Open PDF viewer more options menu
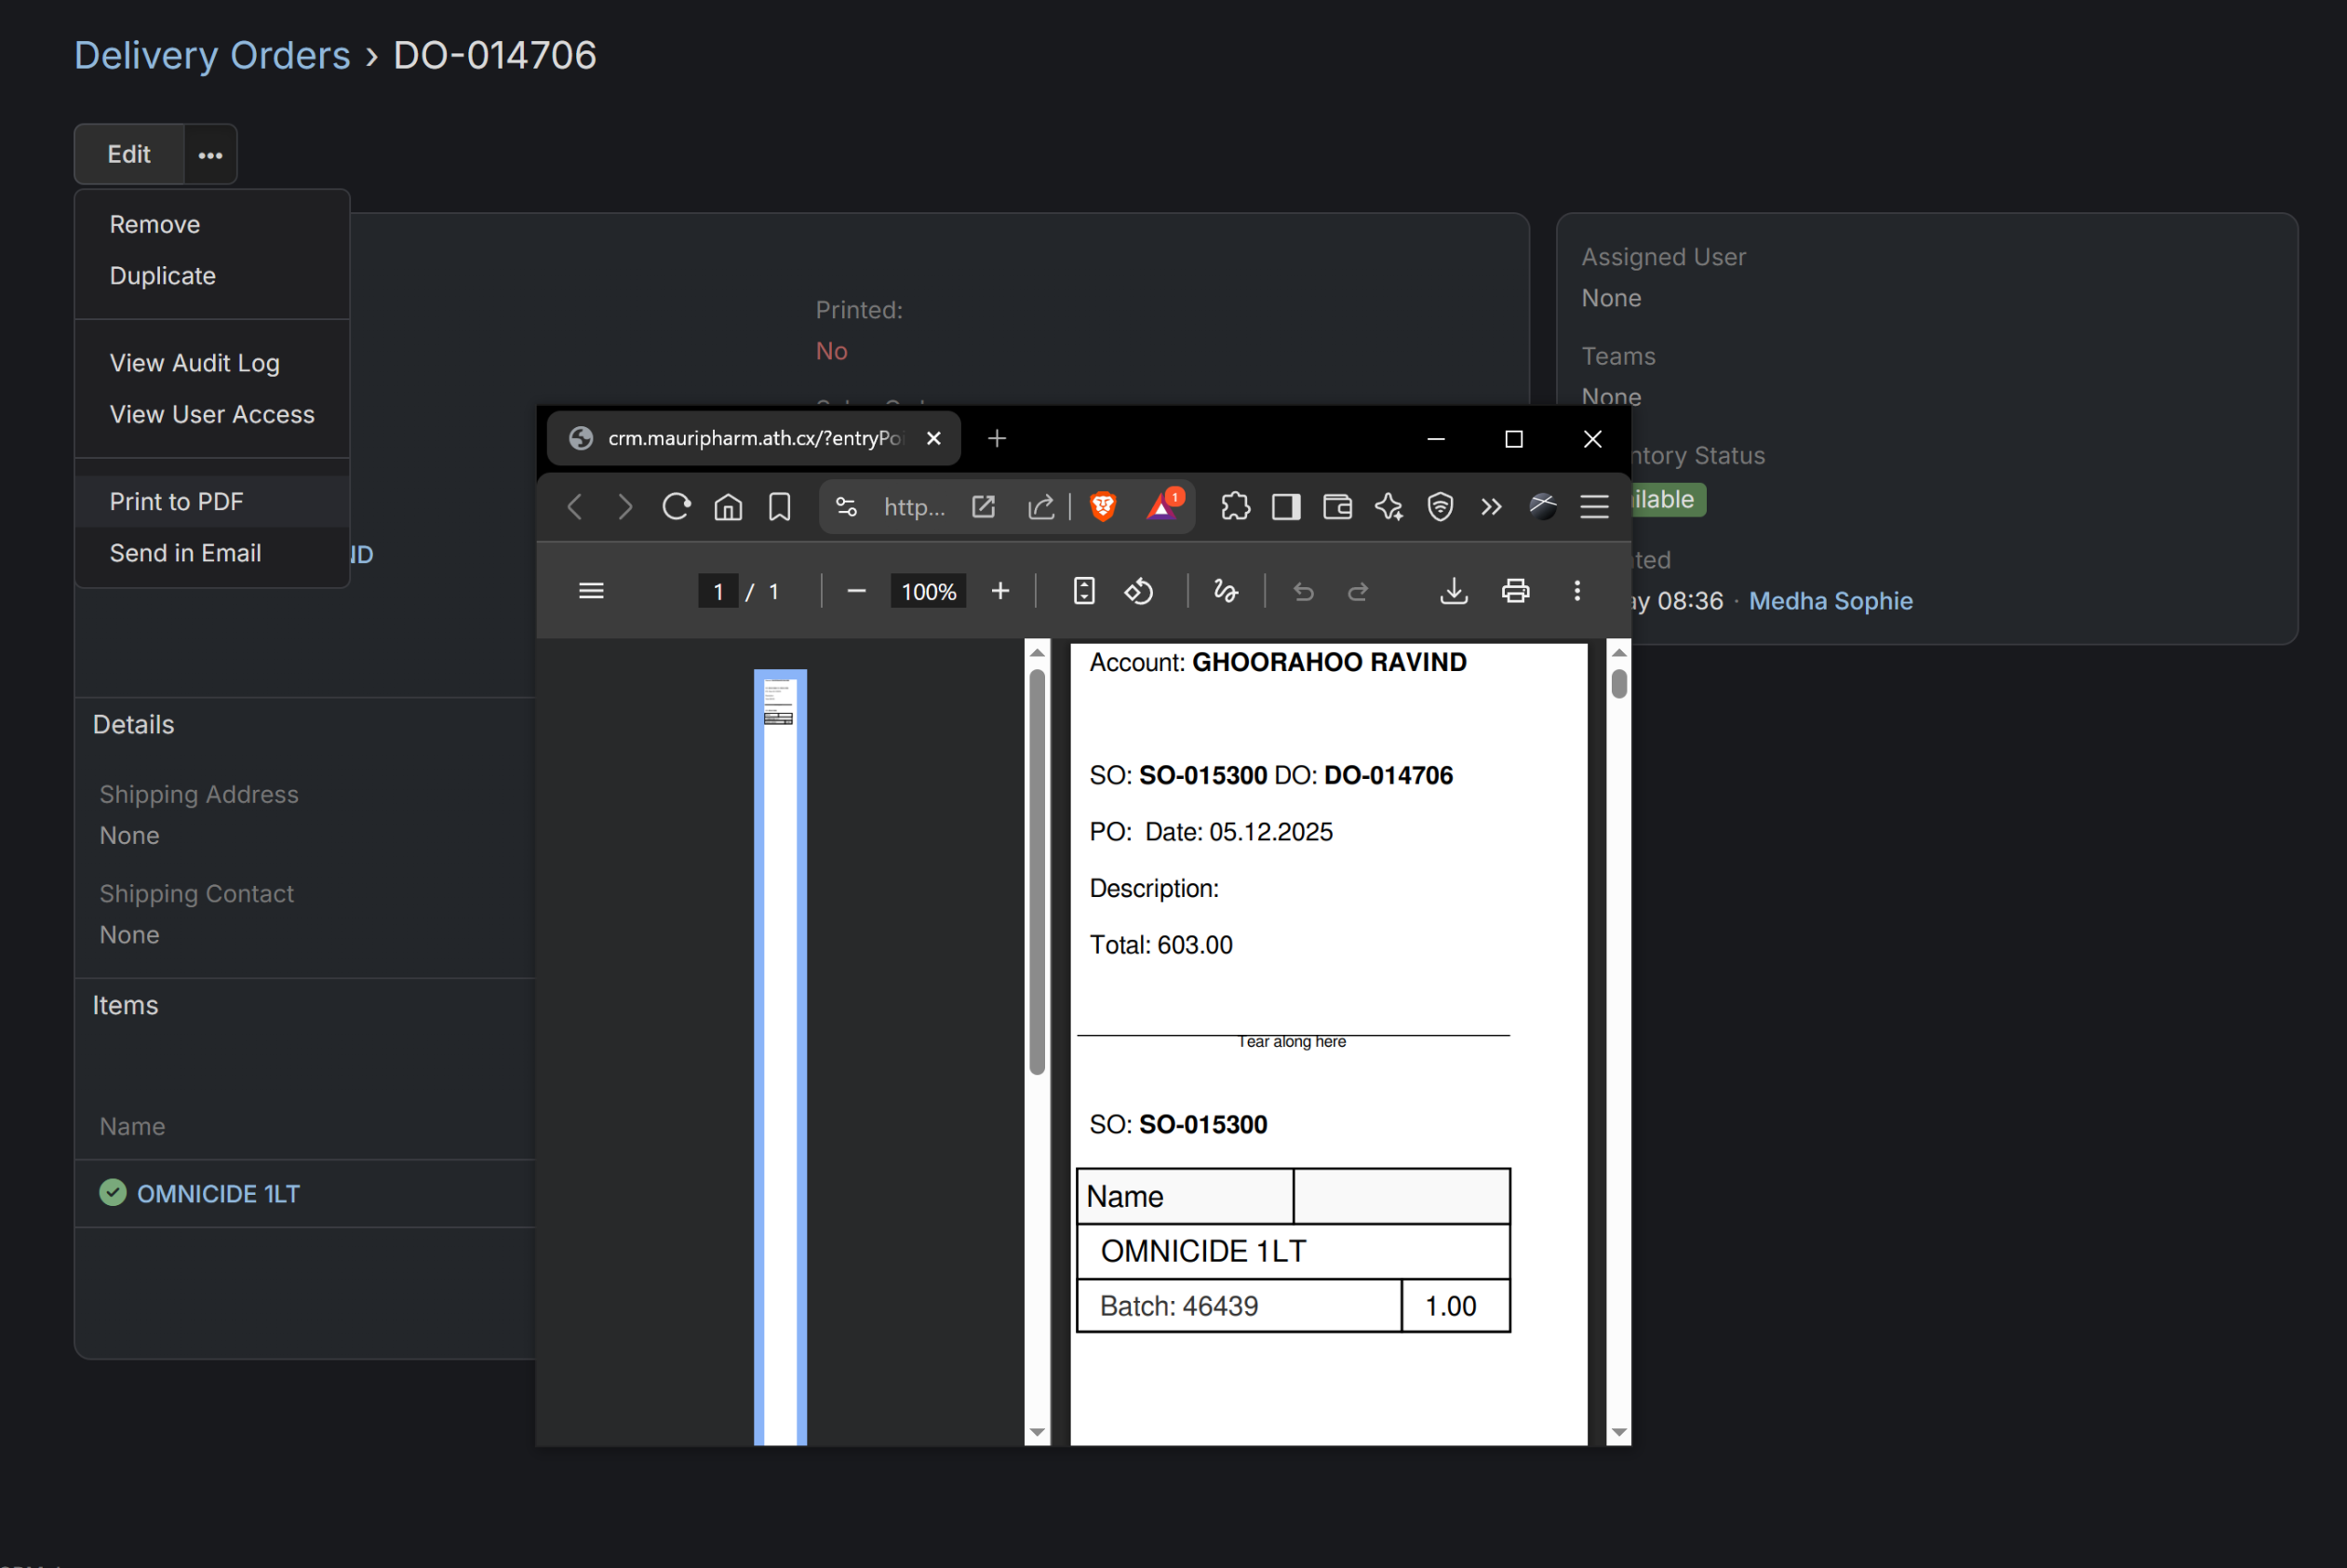Screen dimensions: 2347x1568 1577,591
